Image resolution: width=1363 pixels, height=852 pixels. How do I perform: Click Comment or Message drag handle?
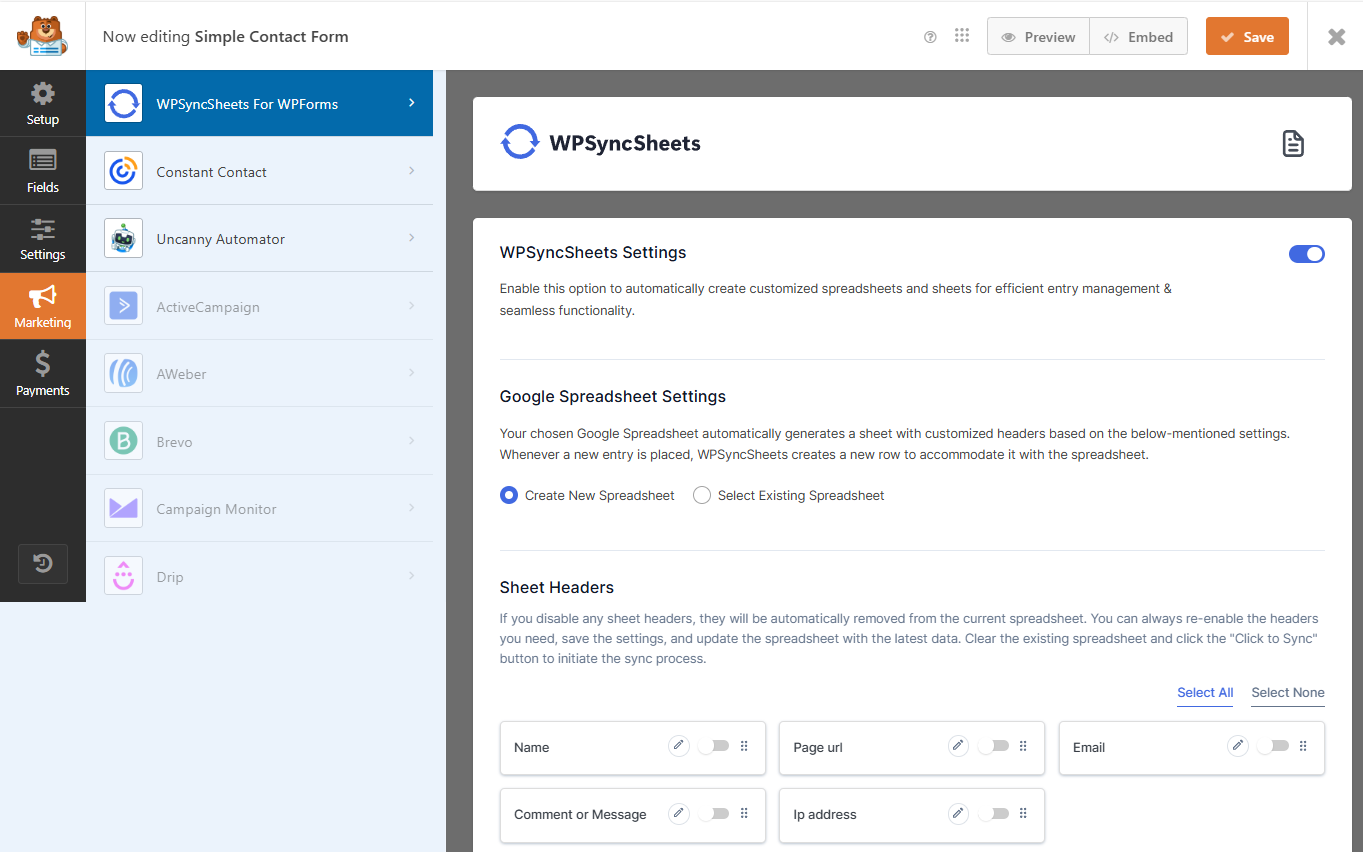coord(744,814)
